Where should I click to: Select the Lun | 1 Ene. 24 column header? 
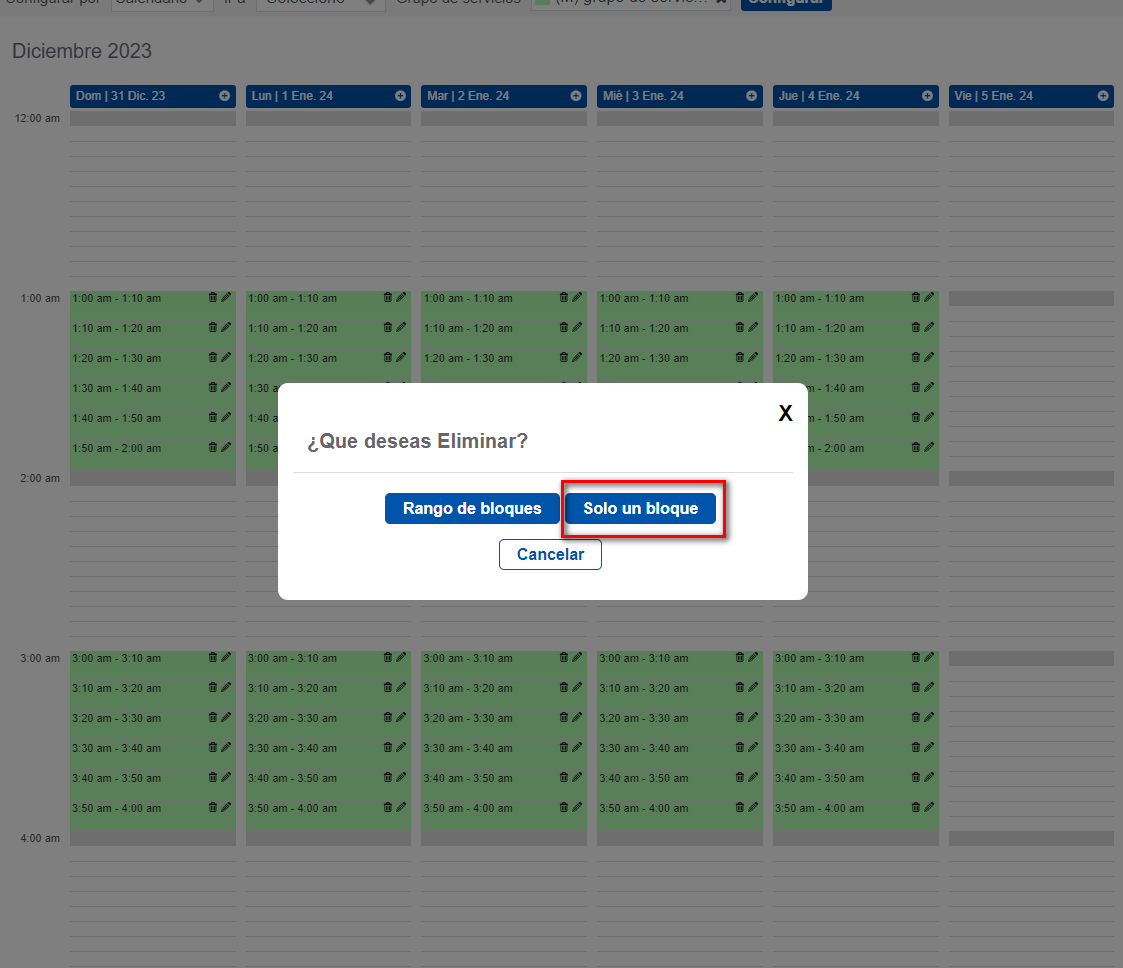tap(328, 96)
